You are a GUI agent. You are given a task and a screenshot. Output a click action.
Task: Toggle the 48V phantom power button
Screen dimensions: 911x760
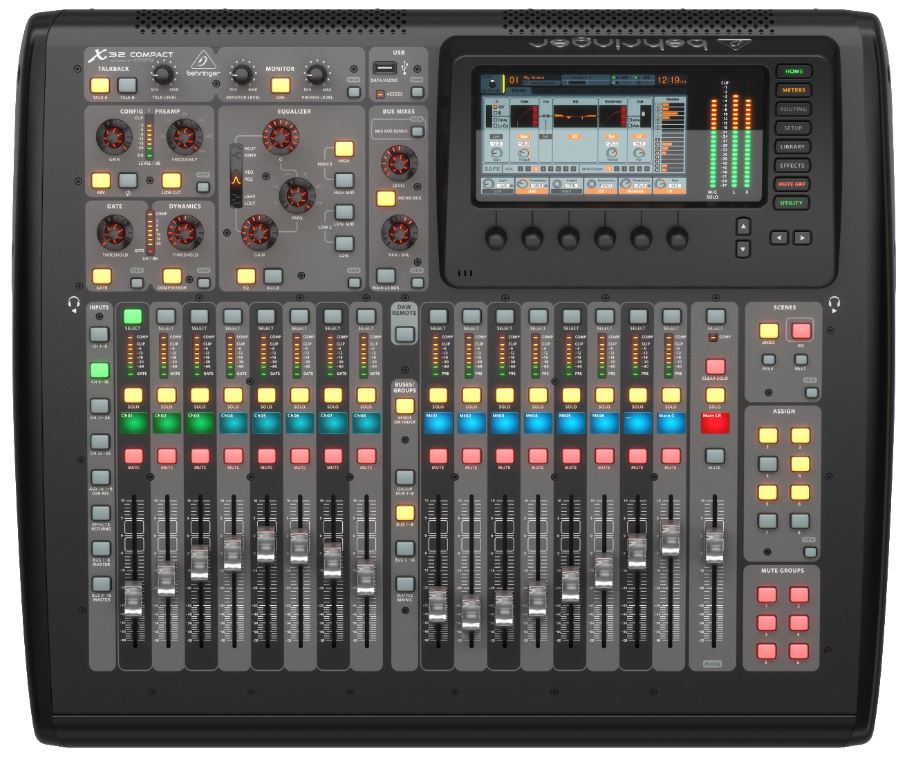101,180
